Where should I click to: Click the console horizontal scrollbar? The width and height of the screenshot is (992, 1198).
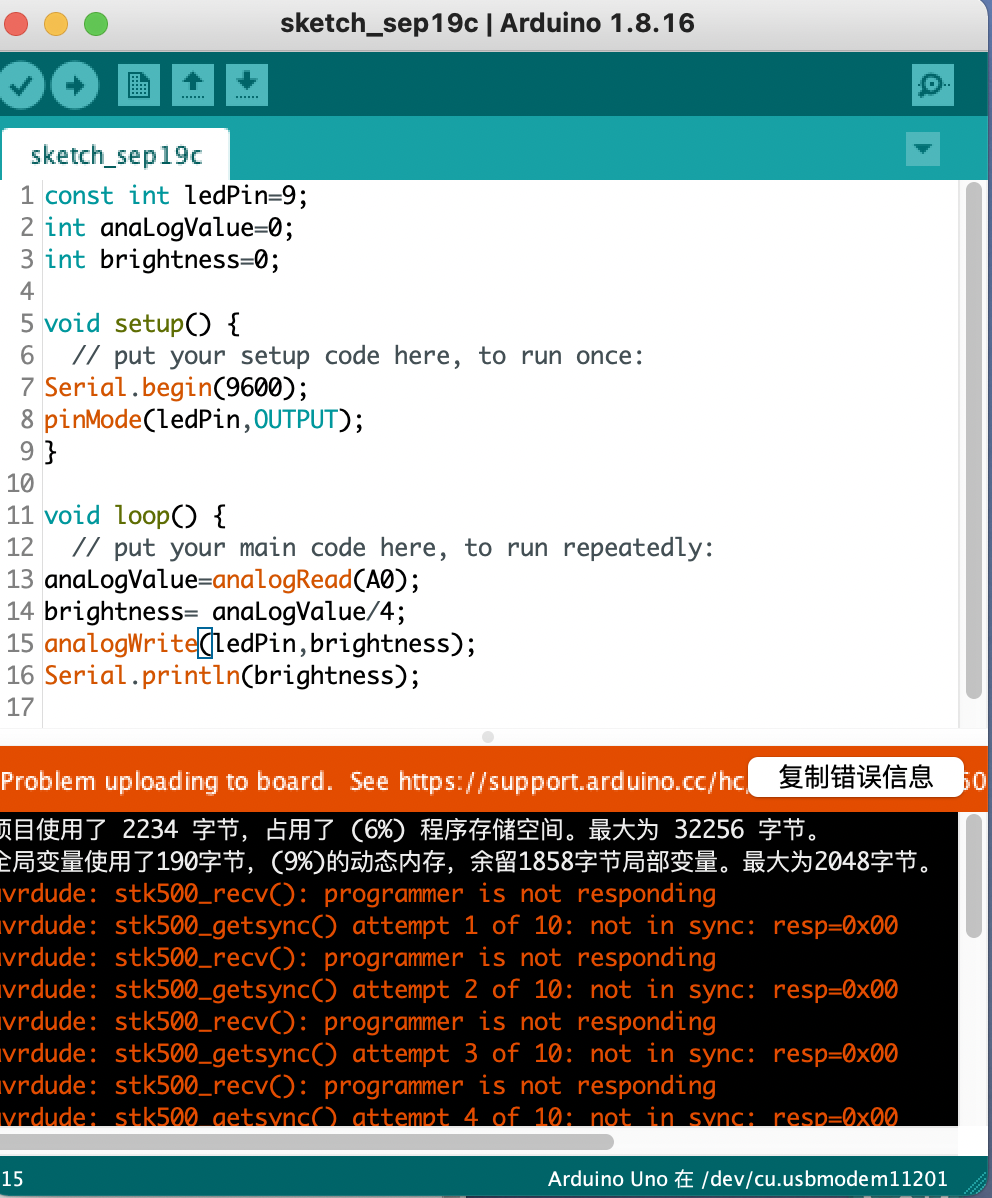[x=306, y=1141]
